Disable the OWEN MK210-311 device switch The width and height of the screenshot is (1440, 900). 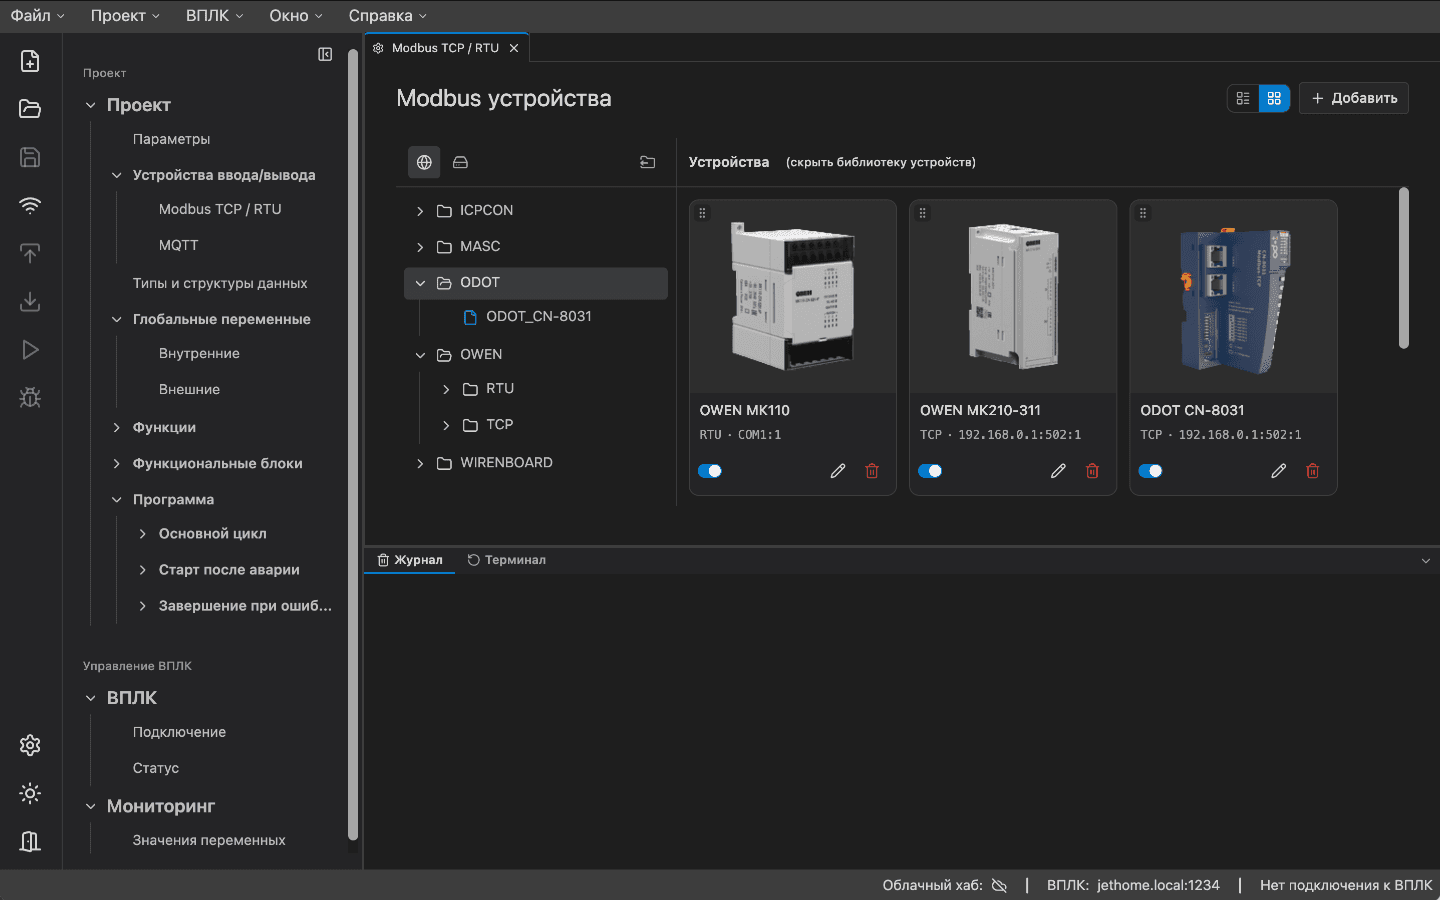click(x=930, y=471)
